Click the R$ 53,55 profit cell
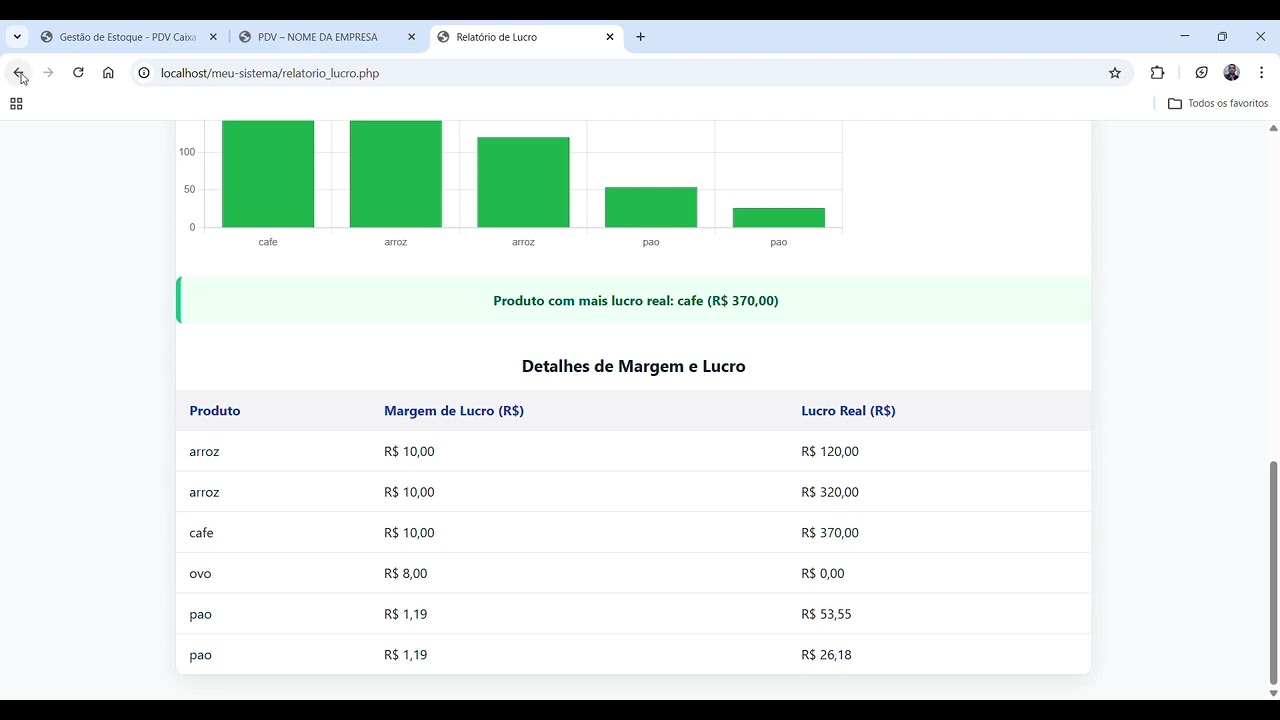This screenshot has height=720, width=1280. (826, 614)
